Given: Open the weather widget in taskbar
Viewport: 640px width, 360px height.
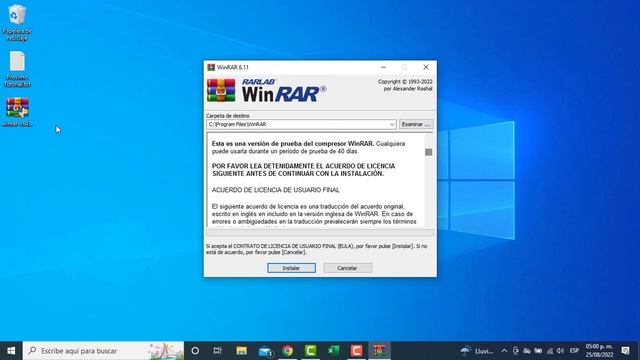Looking at the screenshot, I should 477,351.
